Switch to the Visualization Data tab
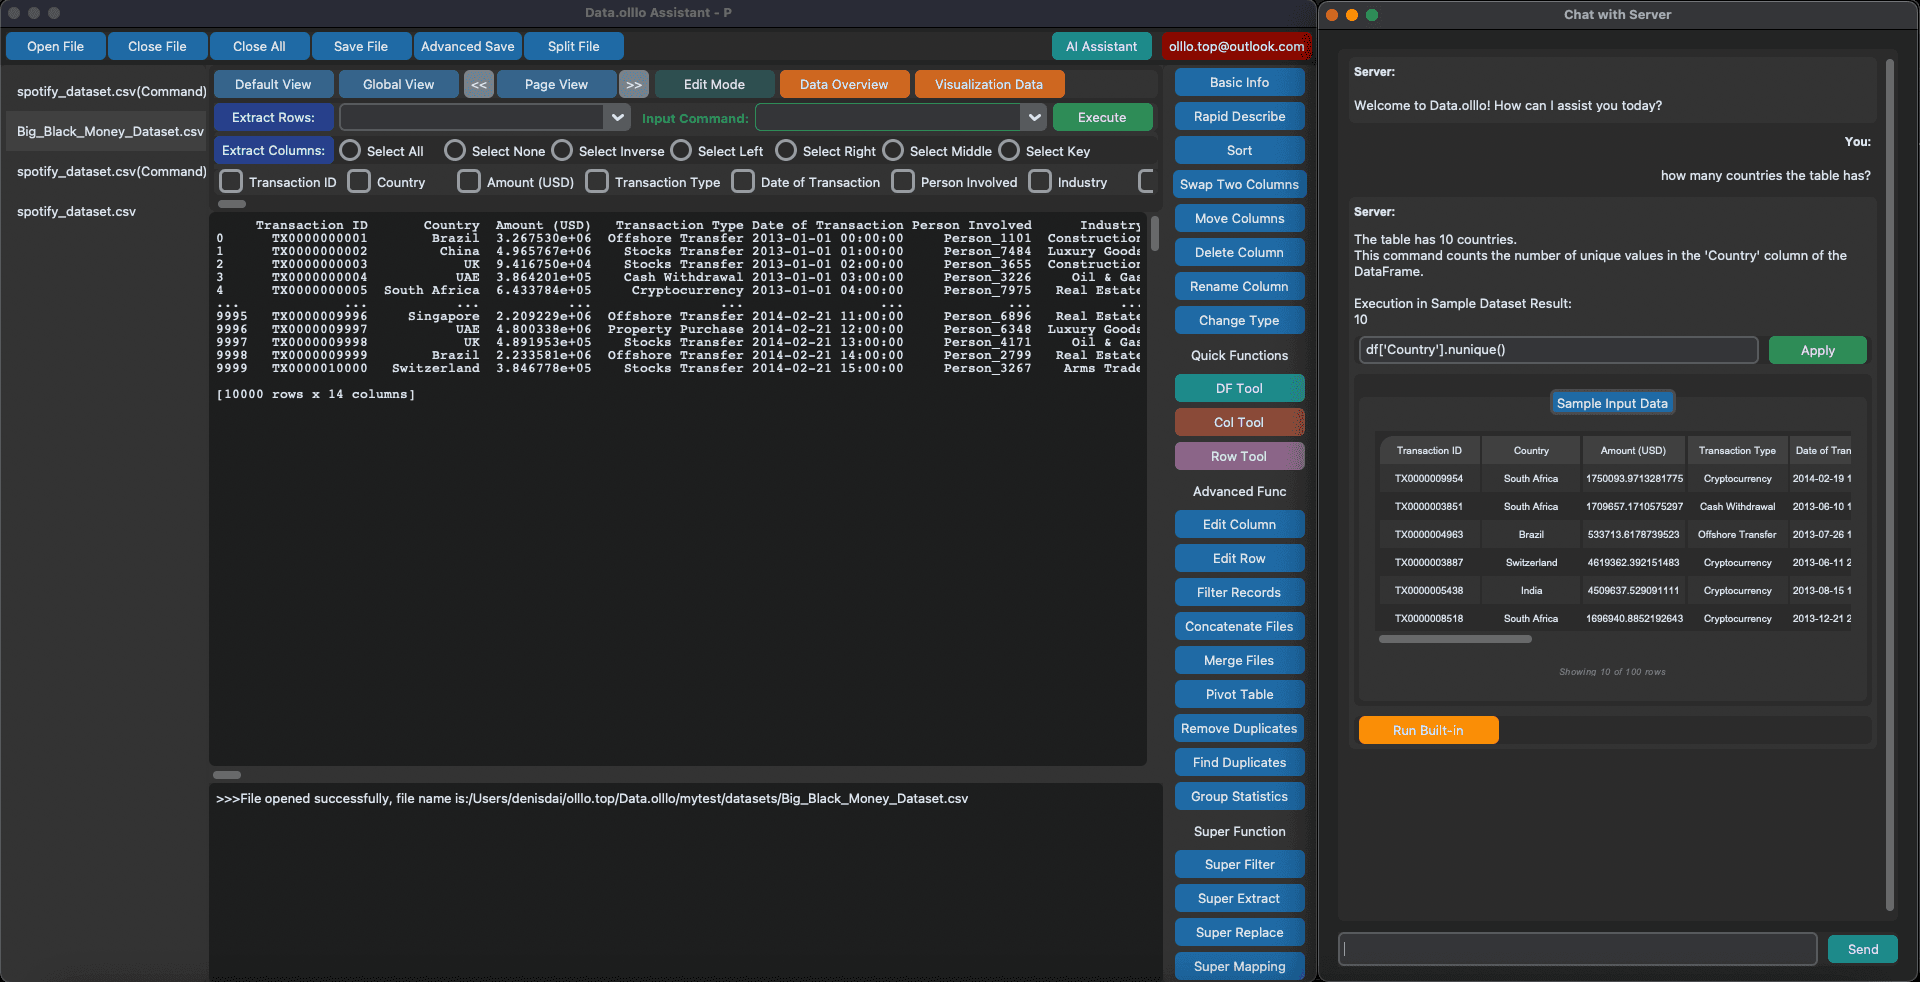This screenshot has height=982, width=1920. tap(988, 84)
